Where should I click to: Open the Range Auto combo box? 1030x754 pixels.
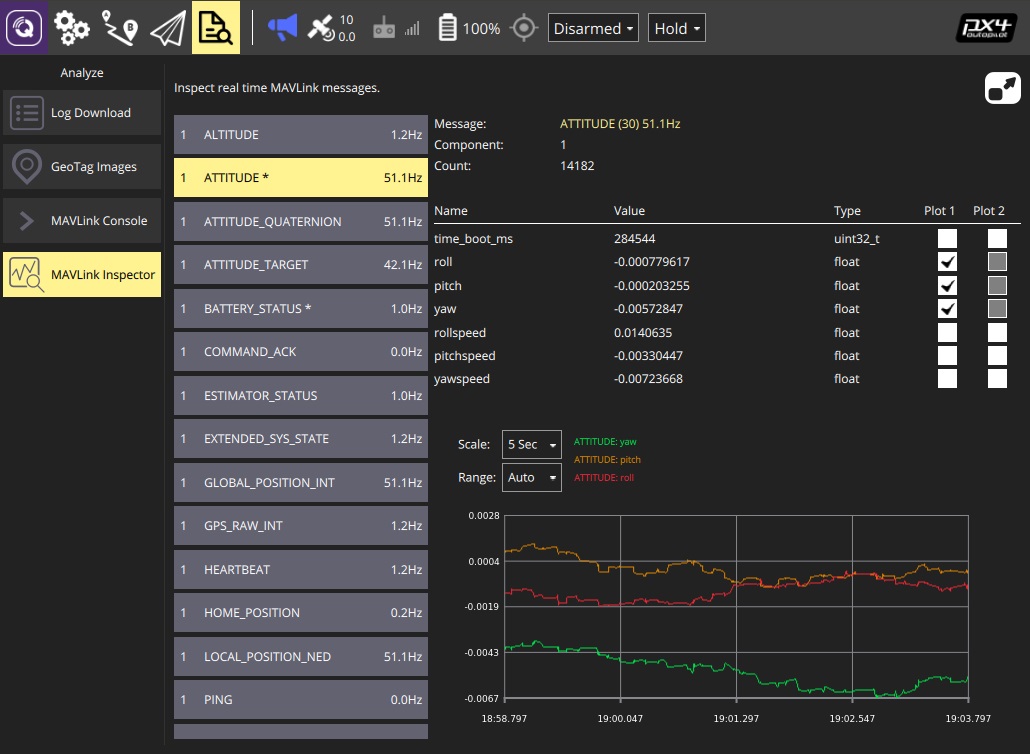531,478
